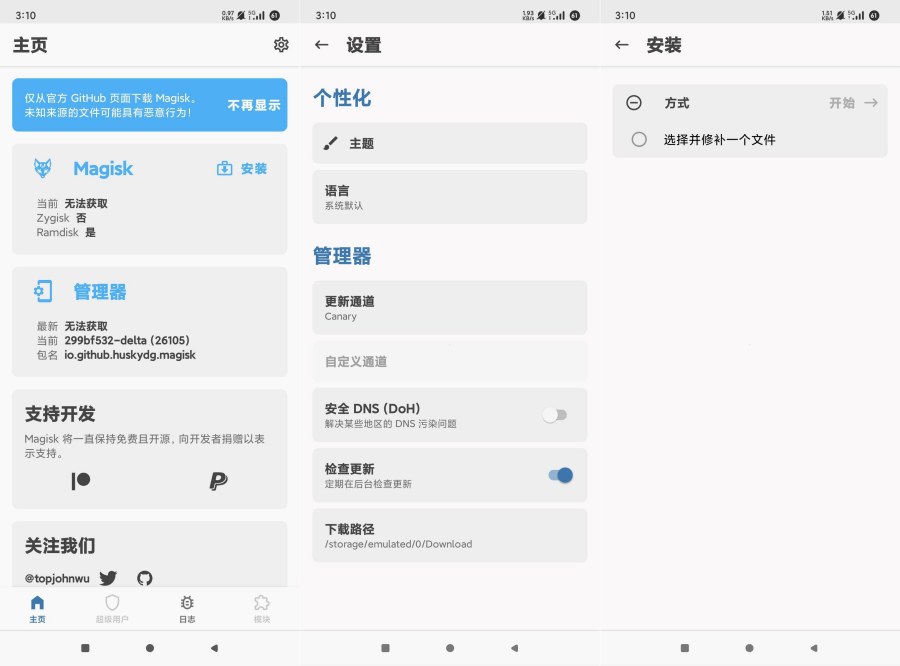Tap the recents square below the 主页 screen
Viewport: 900px width, 666px height.
click(x=86, y=648)
